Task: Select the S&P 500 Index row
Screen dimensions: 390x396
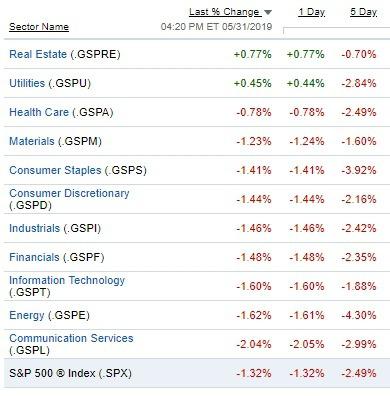Action: pos(197,373)
